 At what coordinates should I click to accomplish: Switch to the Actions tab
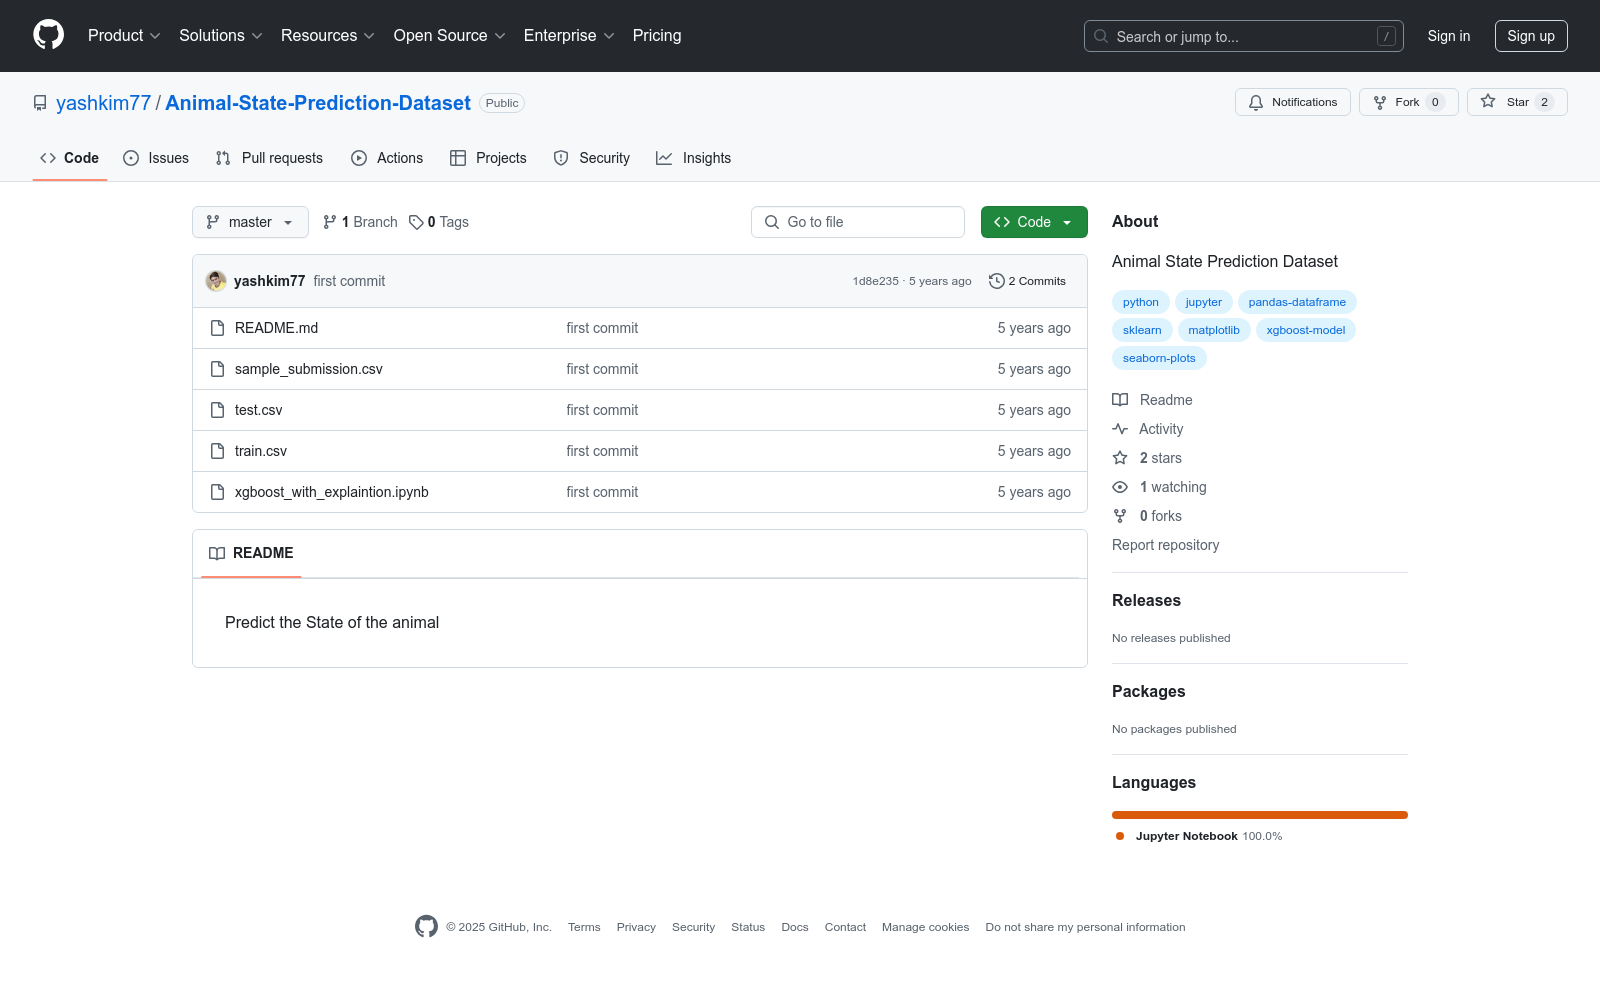387,158
